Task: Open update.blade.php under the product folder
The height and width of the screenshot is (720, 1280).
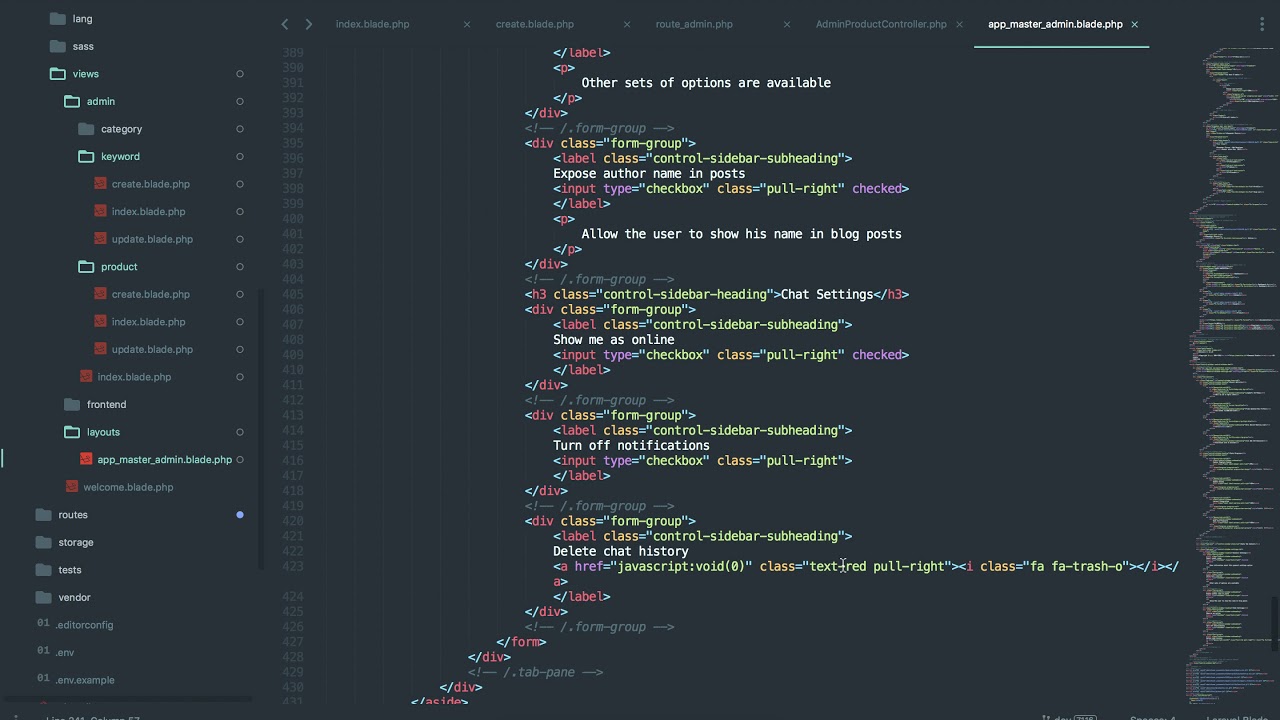Action: [152, 349]
